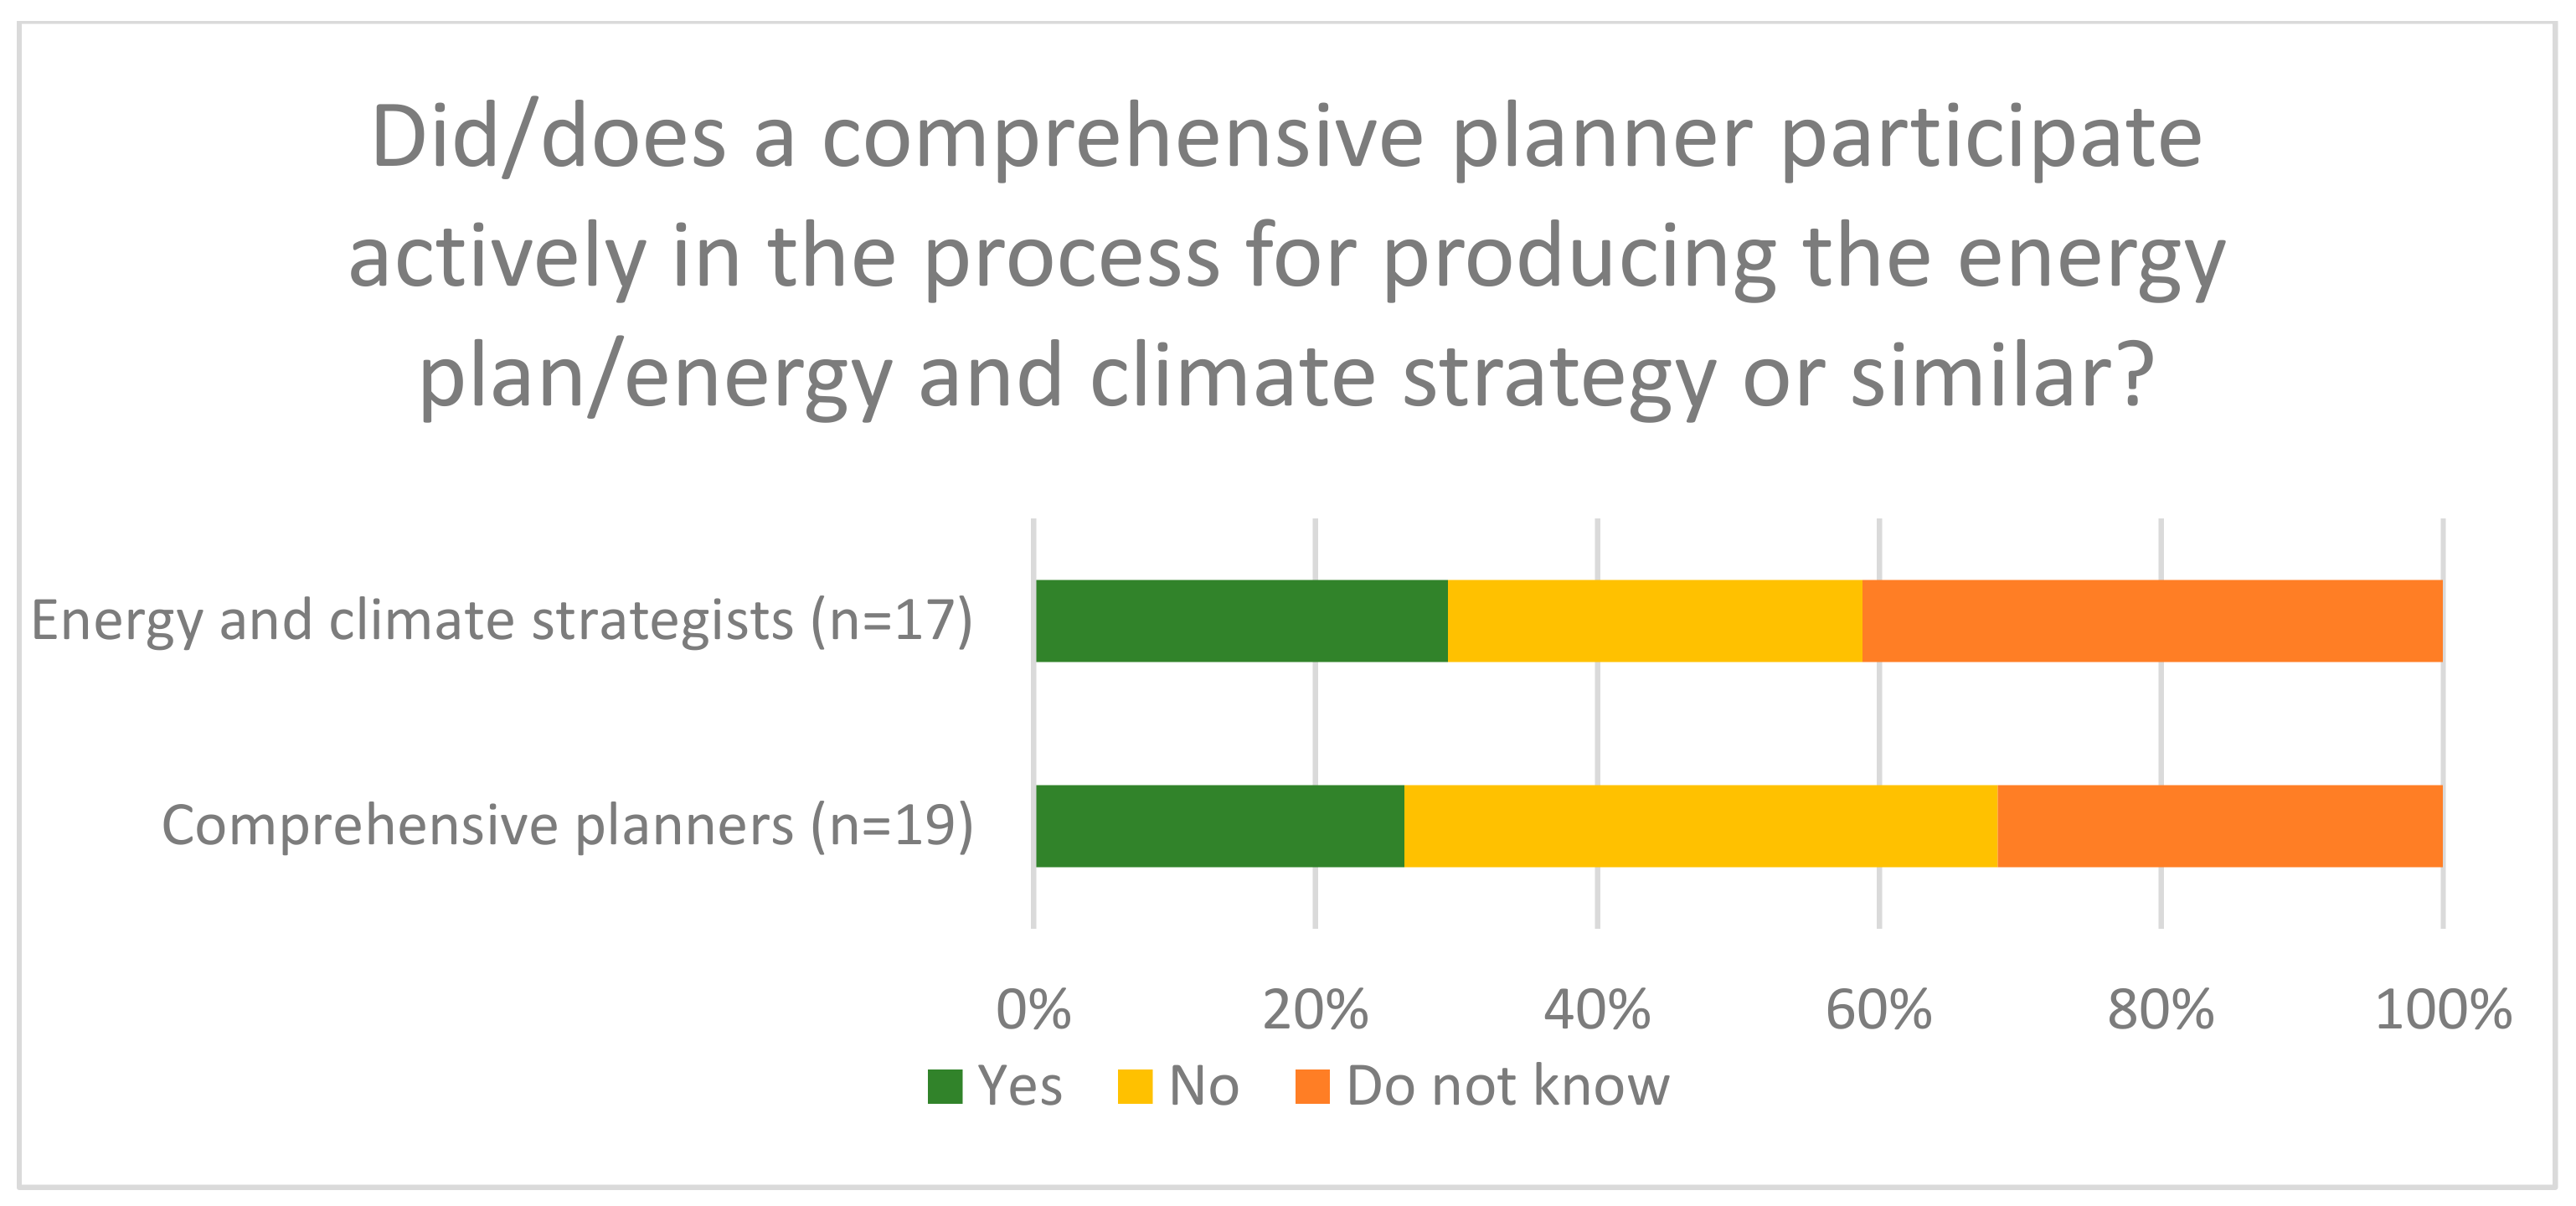Select yellow No segment for Comprehensive planners
The height and width of the screenshot is (1206, 2576).
pos(1700,826)
